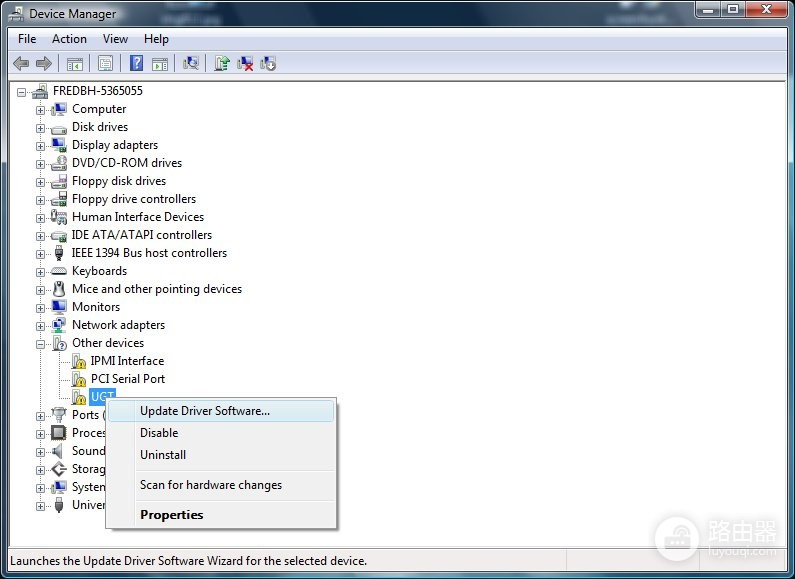This screenshot has height=579, width=795.
Task: Click the UGT device warning icon
Action: pos(79,397)
